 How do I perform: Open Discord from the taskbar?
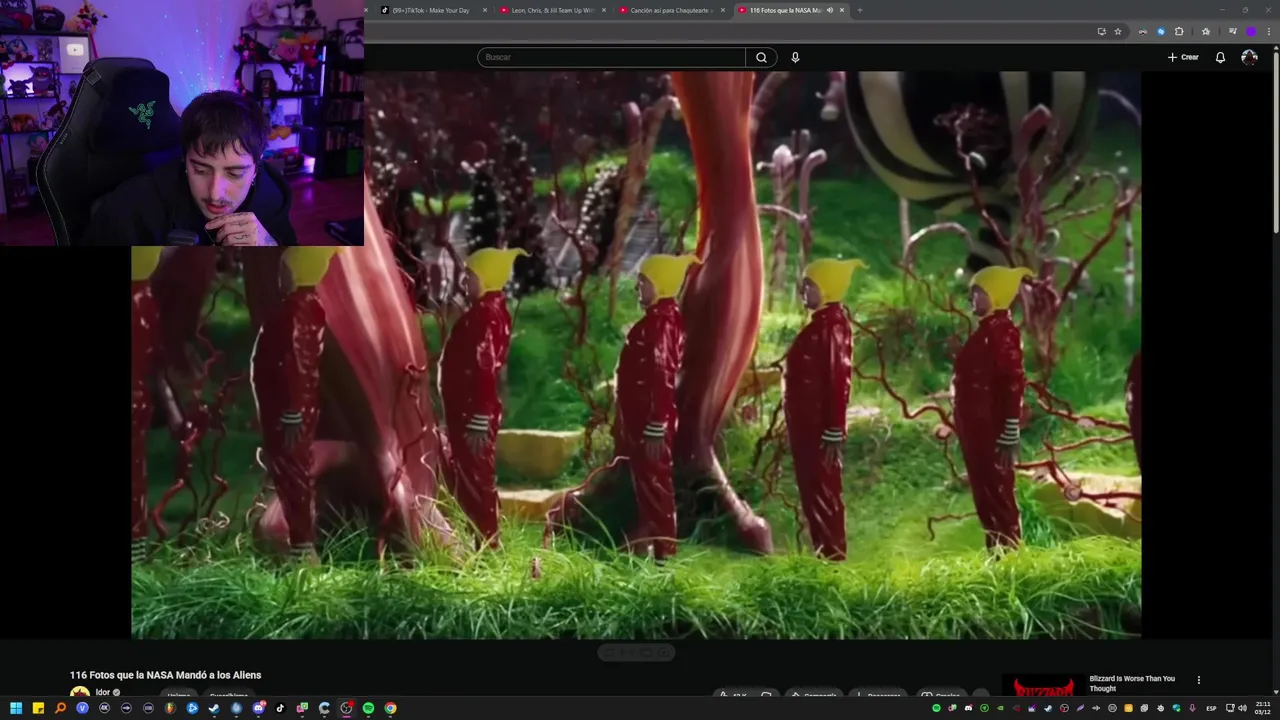258,708
